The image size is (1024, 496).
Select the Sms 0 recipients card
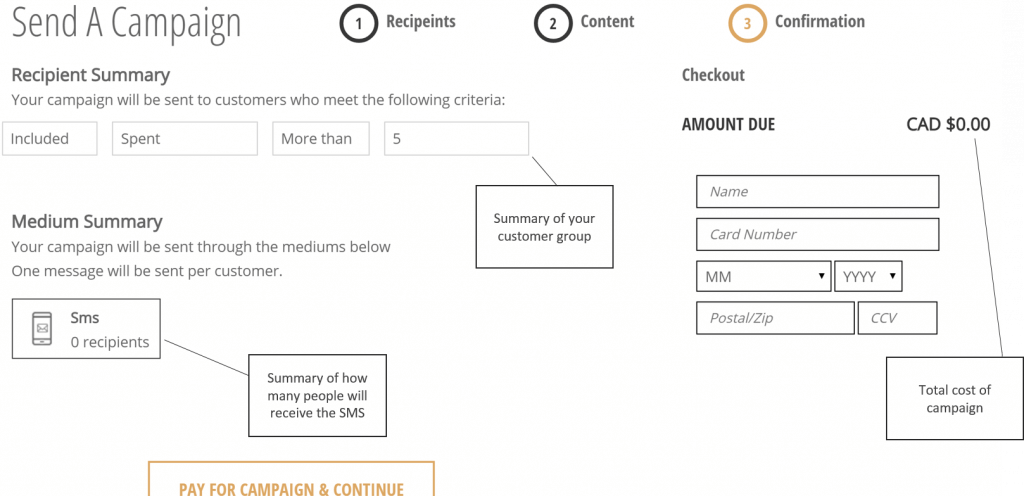86,329
